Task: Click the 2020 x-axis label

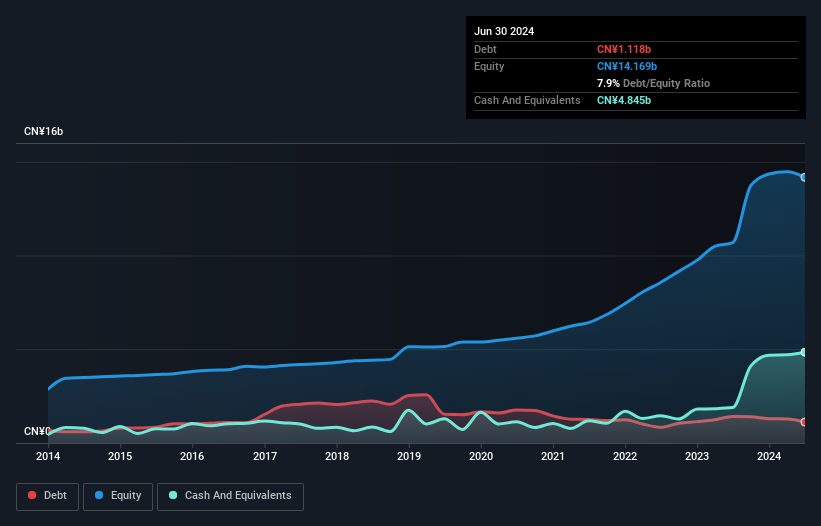Action: pos(481,456)
